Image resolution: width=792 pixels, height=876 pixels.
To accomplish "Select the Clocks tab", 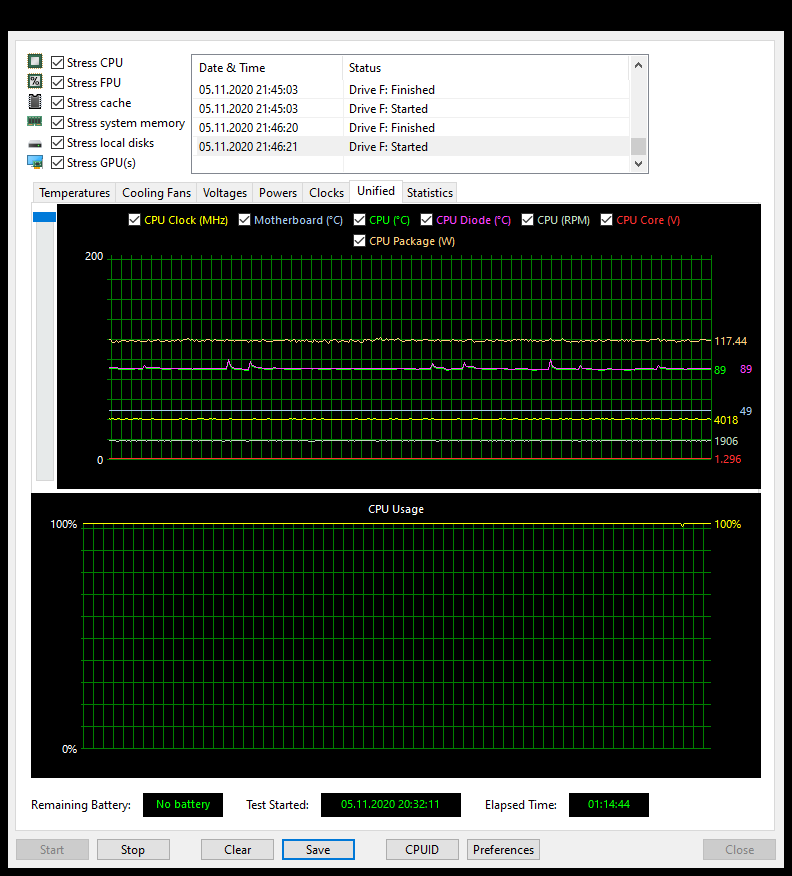I will [326, 193].
